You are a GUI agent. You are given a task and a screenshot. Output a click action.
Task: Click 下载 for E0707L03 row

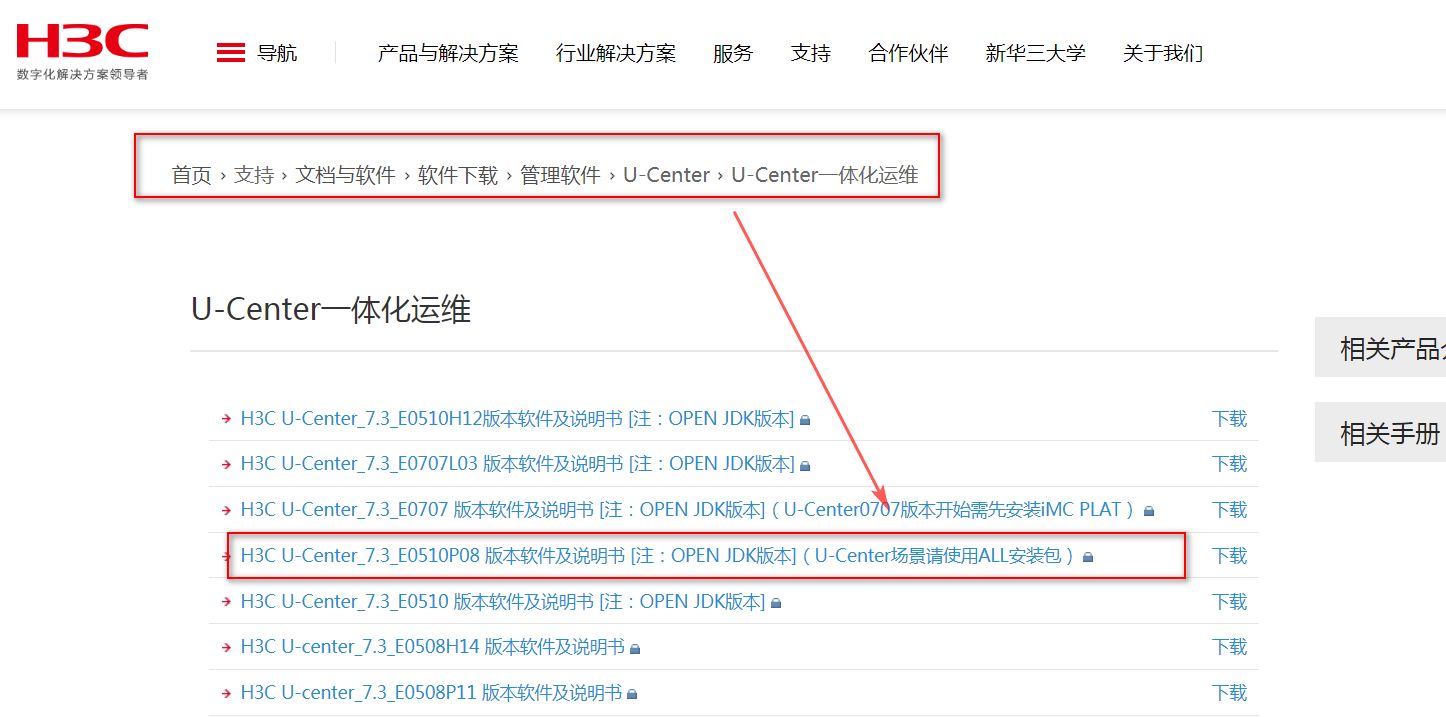click(x=1230, y=464)
